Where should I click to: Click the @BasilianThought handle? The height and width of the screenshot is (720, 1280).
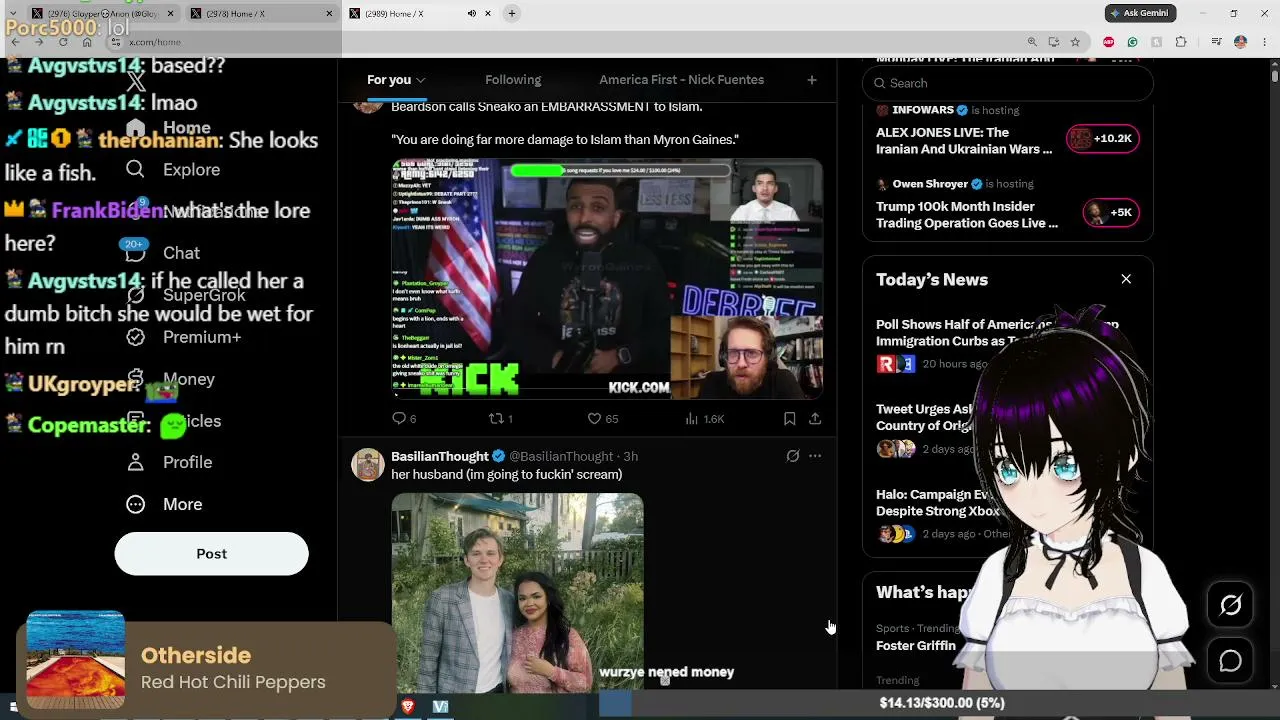pos(561,456)
